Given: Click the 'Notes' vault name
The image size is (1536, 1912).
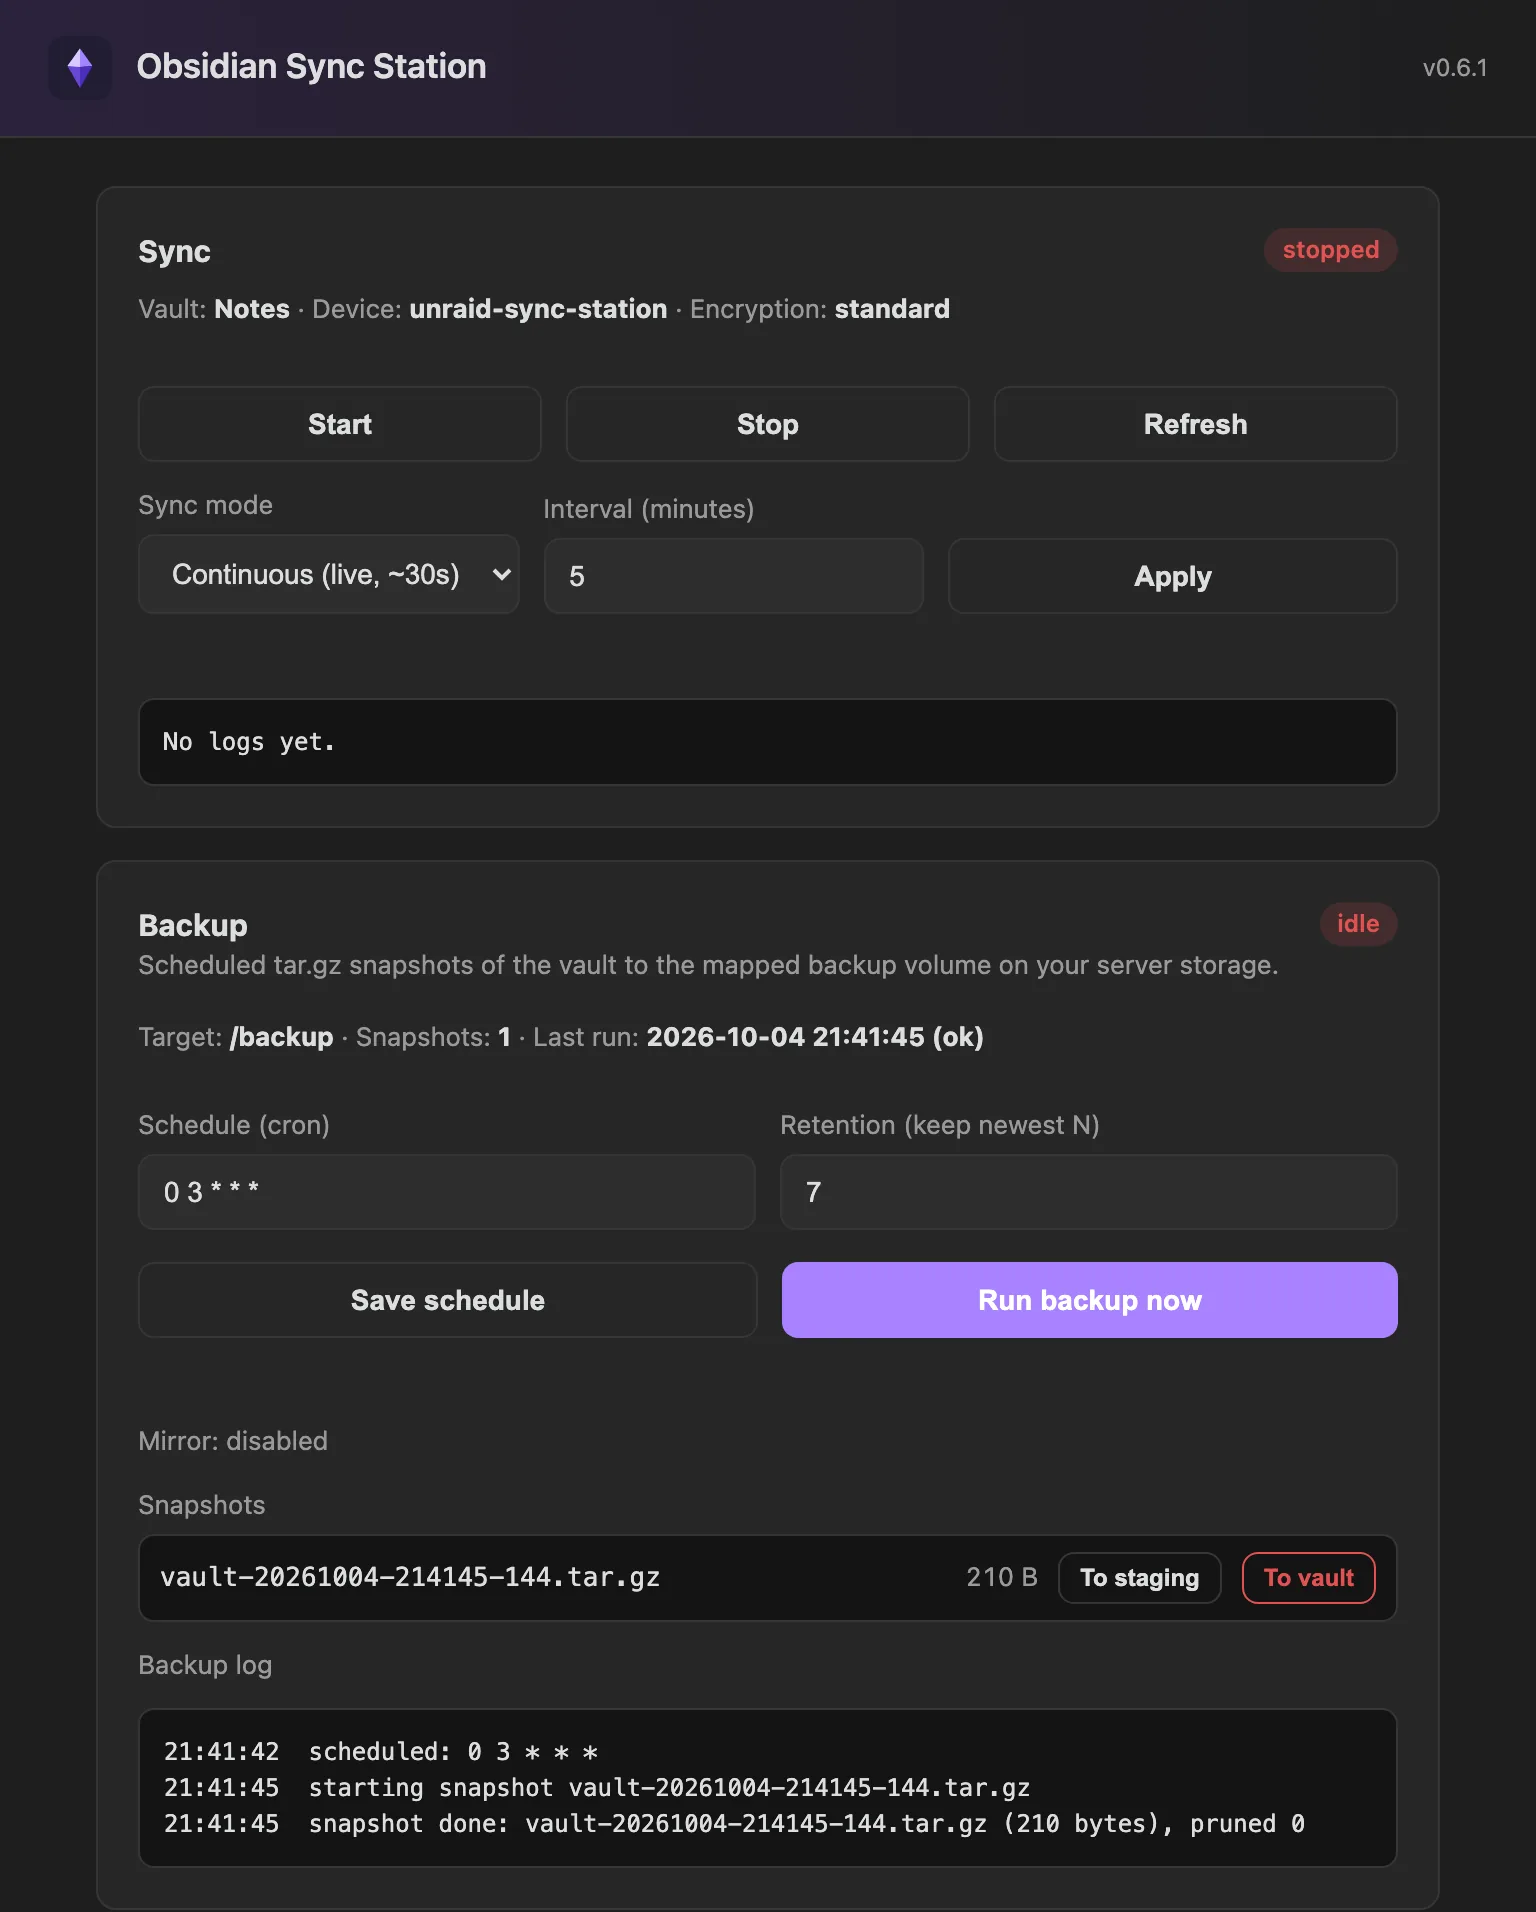Looking at the screenshot, I should point(252,309).
